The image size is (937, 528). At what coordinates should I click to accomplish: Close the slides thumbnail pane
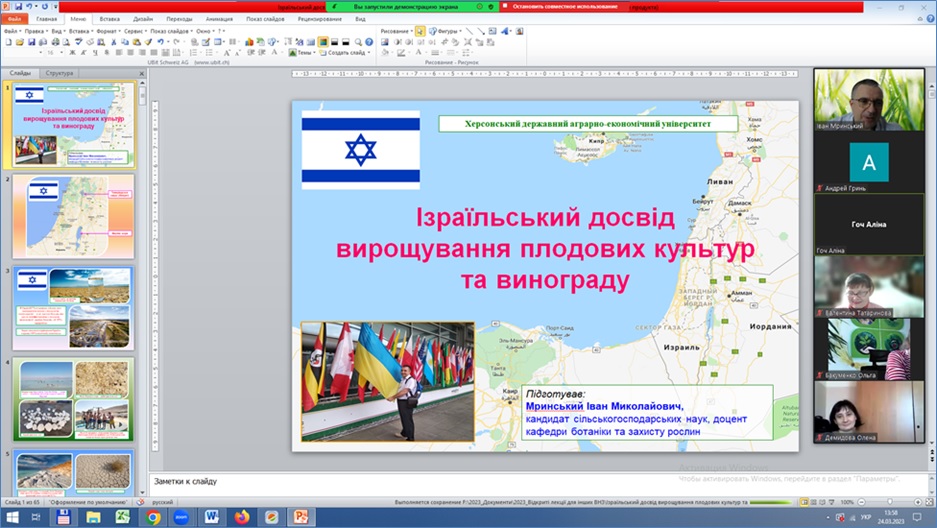pyautogui.click(x=143, y=73)
